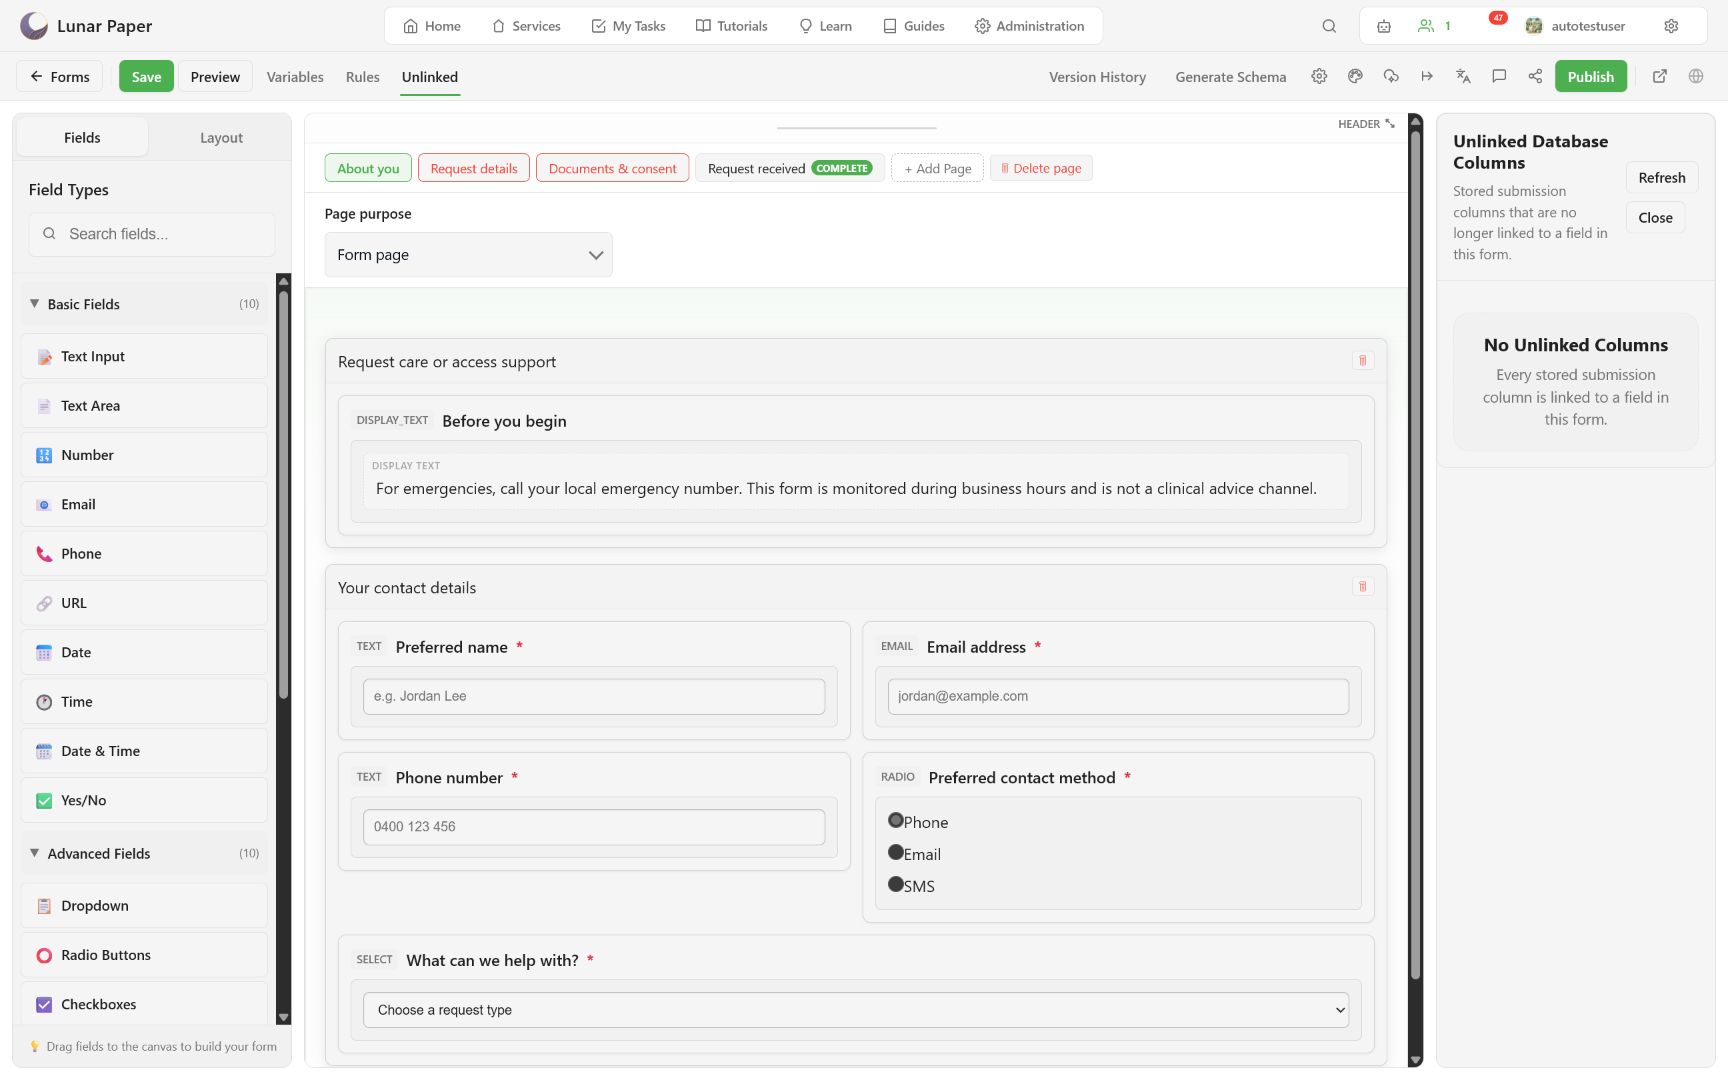
Task: Go back to Forms
Action: click(x=60, y=77)
